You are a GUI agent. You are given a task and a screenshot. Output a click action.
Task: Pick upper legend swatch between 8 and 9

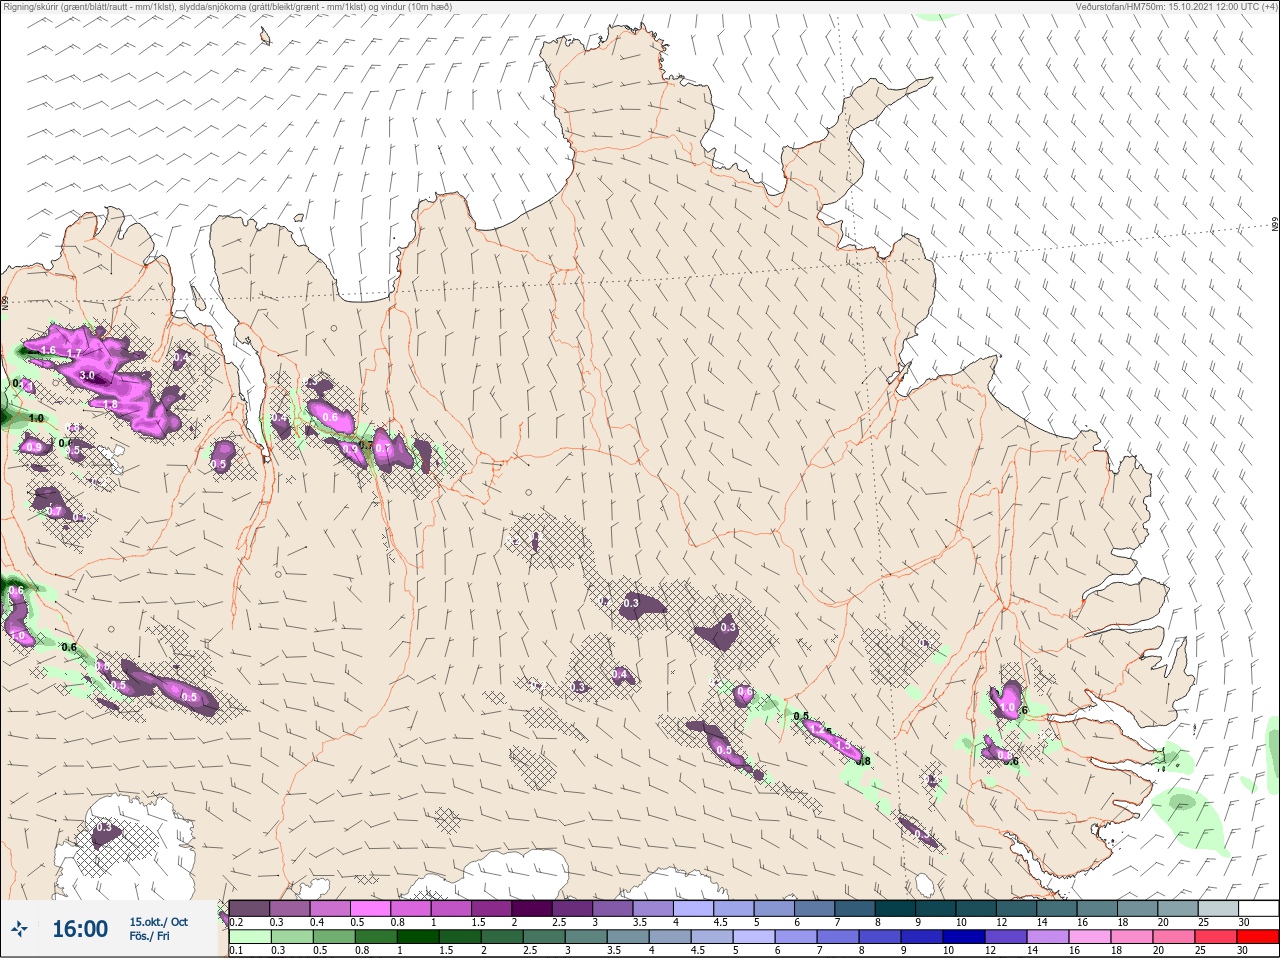click(896, 908)
